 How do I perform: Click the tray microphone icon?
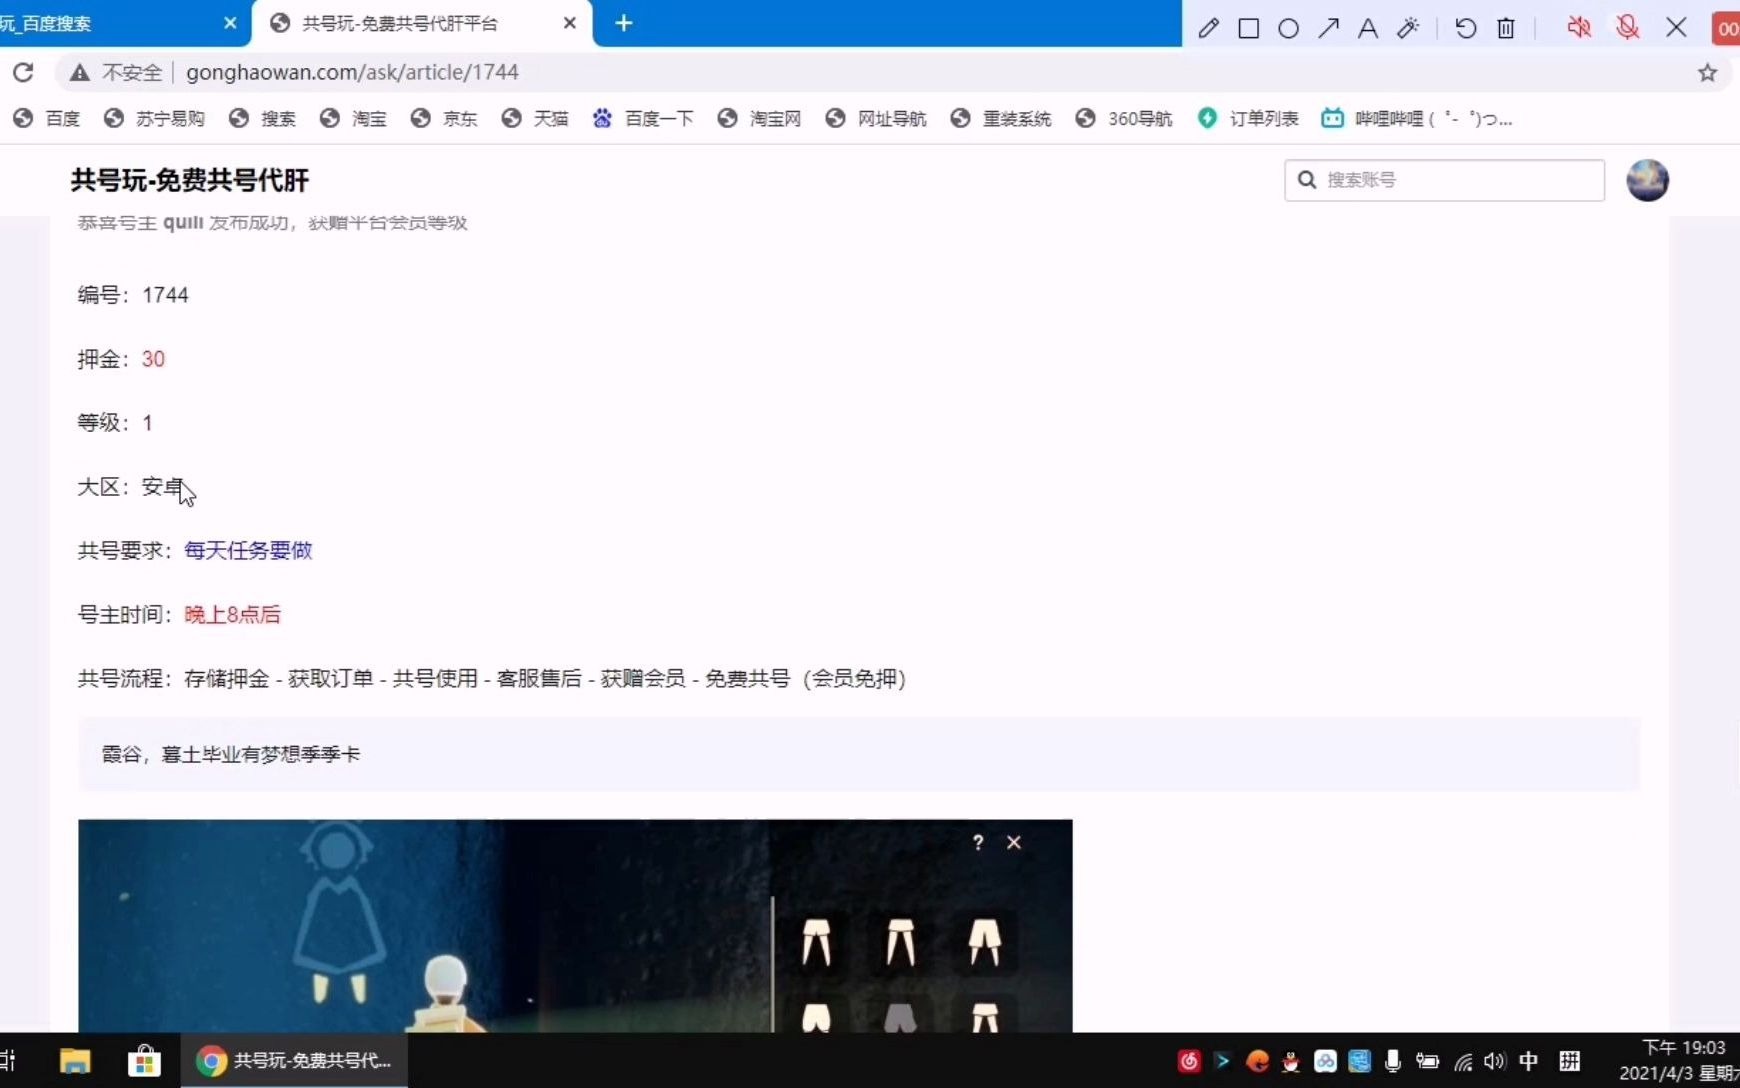click(1393, 1061)
